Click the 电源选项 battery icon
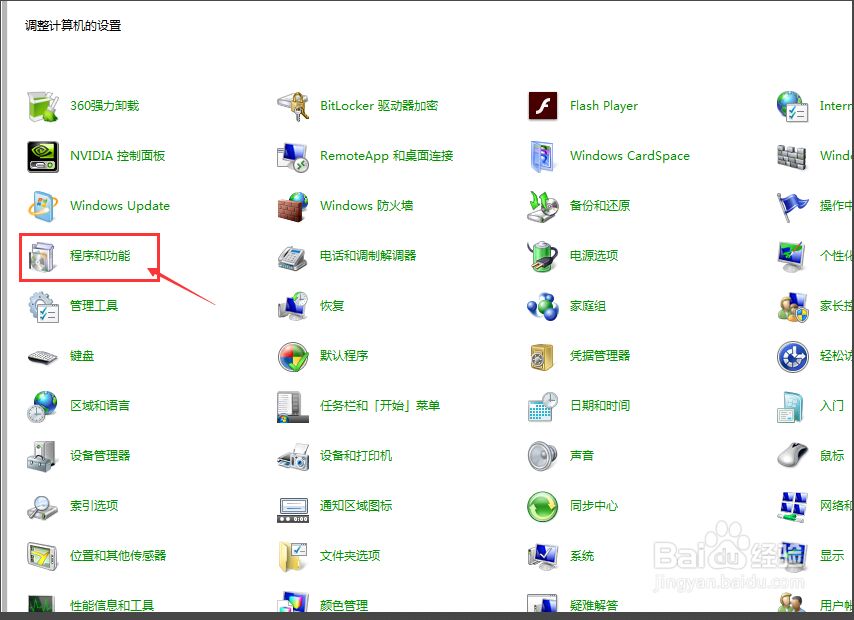Viewport: 854px width, 620px height. point(542,256)
